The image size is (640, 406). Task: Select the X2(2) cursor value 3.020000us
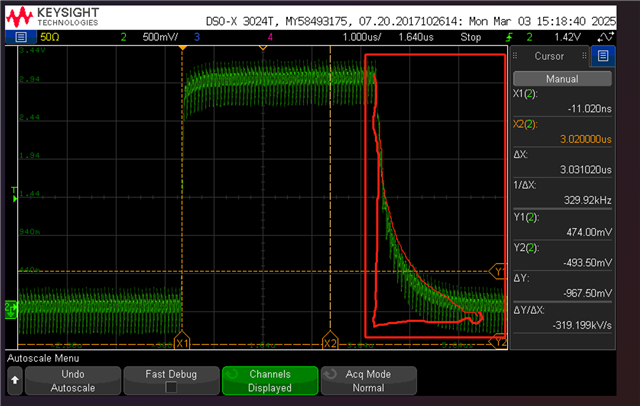tap(586, 139)
